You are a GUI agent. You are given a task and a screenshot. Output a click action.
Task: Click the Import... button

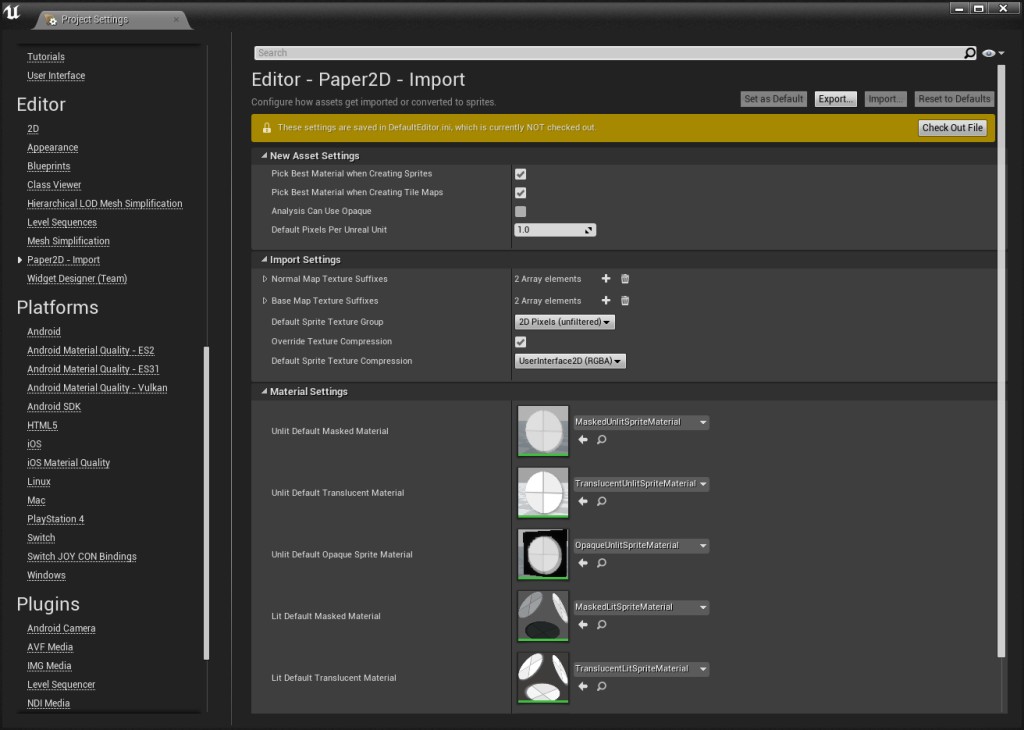coord(885,99)
